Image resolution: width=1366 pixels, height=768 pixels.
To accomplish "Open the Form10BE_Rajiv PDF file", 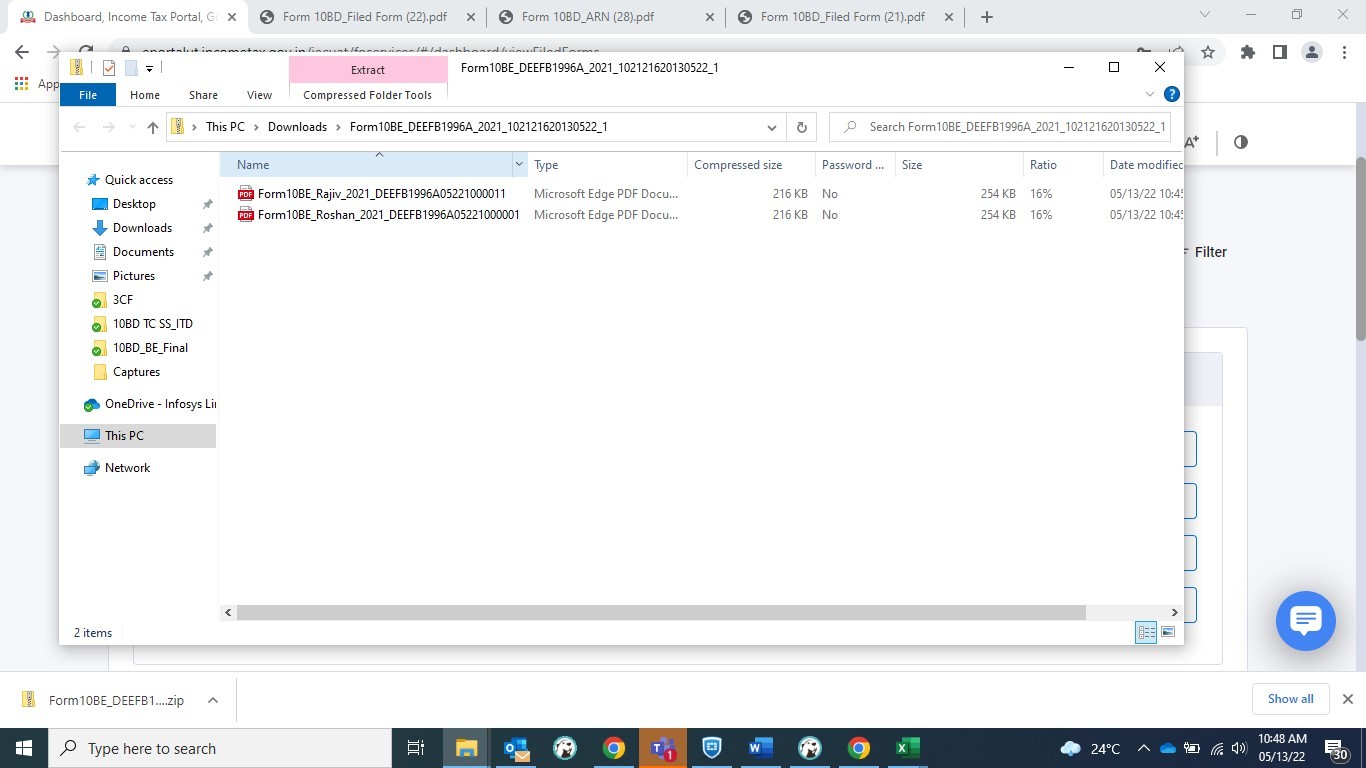I will (381, 194).
